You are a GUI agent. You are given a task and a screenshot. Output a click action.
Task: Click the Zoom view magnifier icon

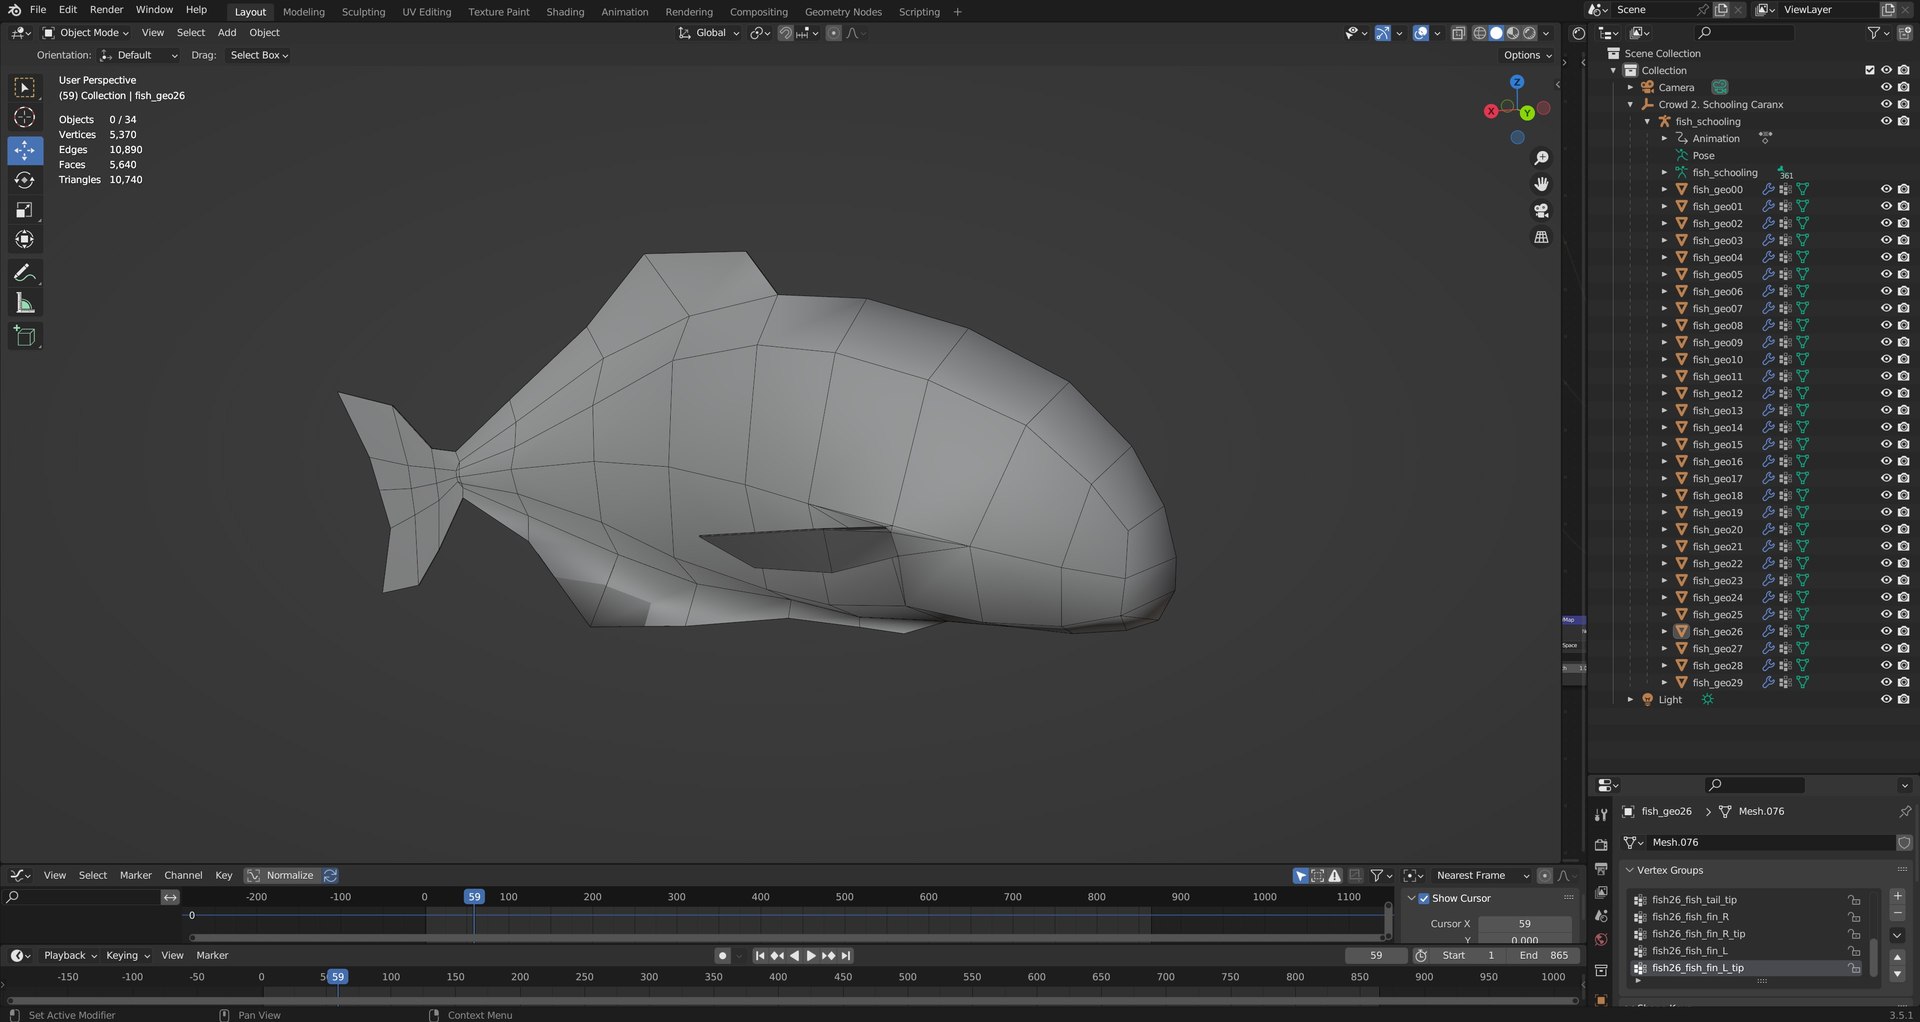pyautogui.click(x=1541, y=158)
